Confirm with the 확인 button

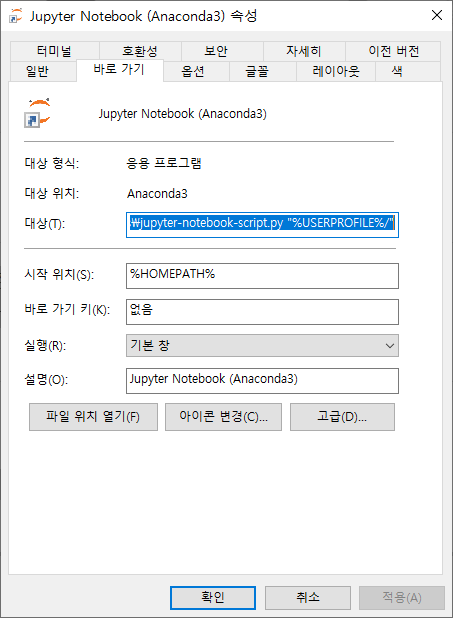[x=213, y=598]
